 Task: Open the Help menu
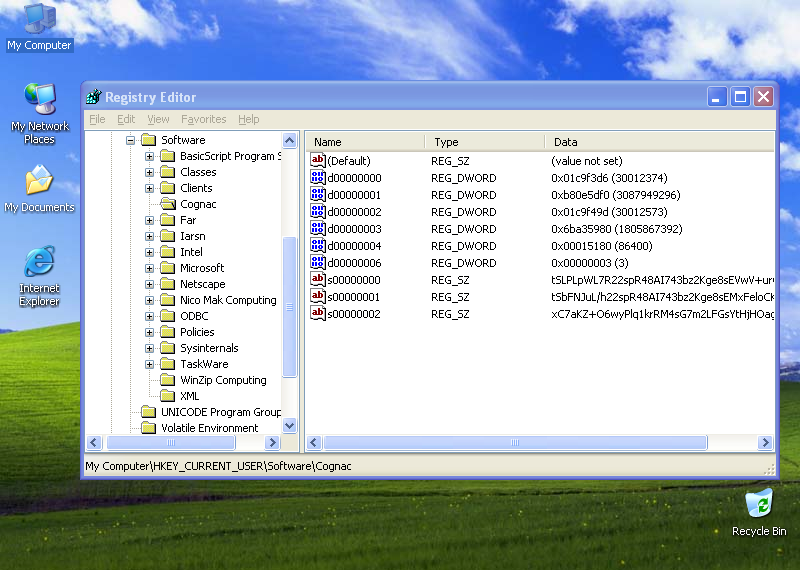[248, 119]
